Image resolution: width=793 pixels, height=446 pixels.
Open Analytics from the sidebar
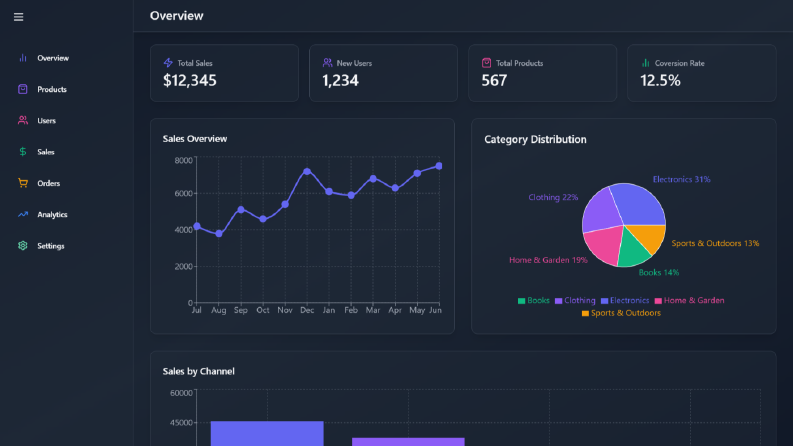coord(52,215)
